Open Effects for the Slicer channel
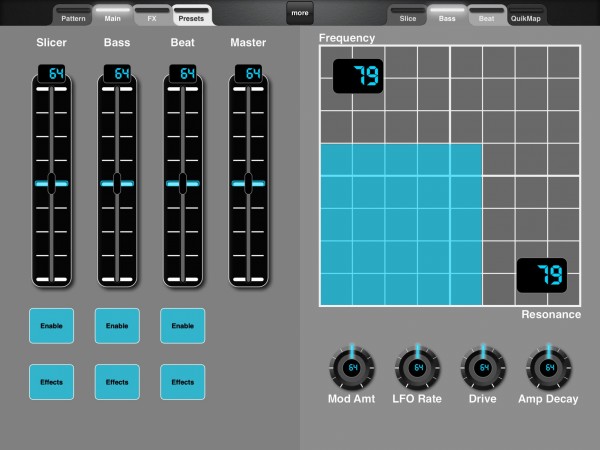Viewport: 600px width, 450px height. point(51,382)
